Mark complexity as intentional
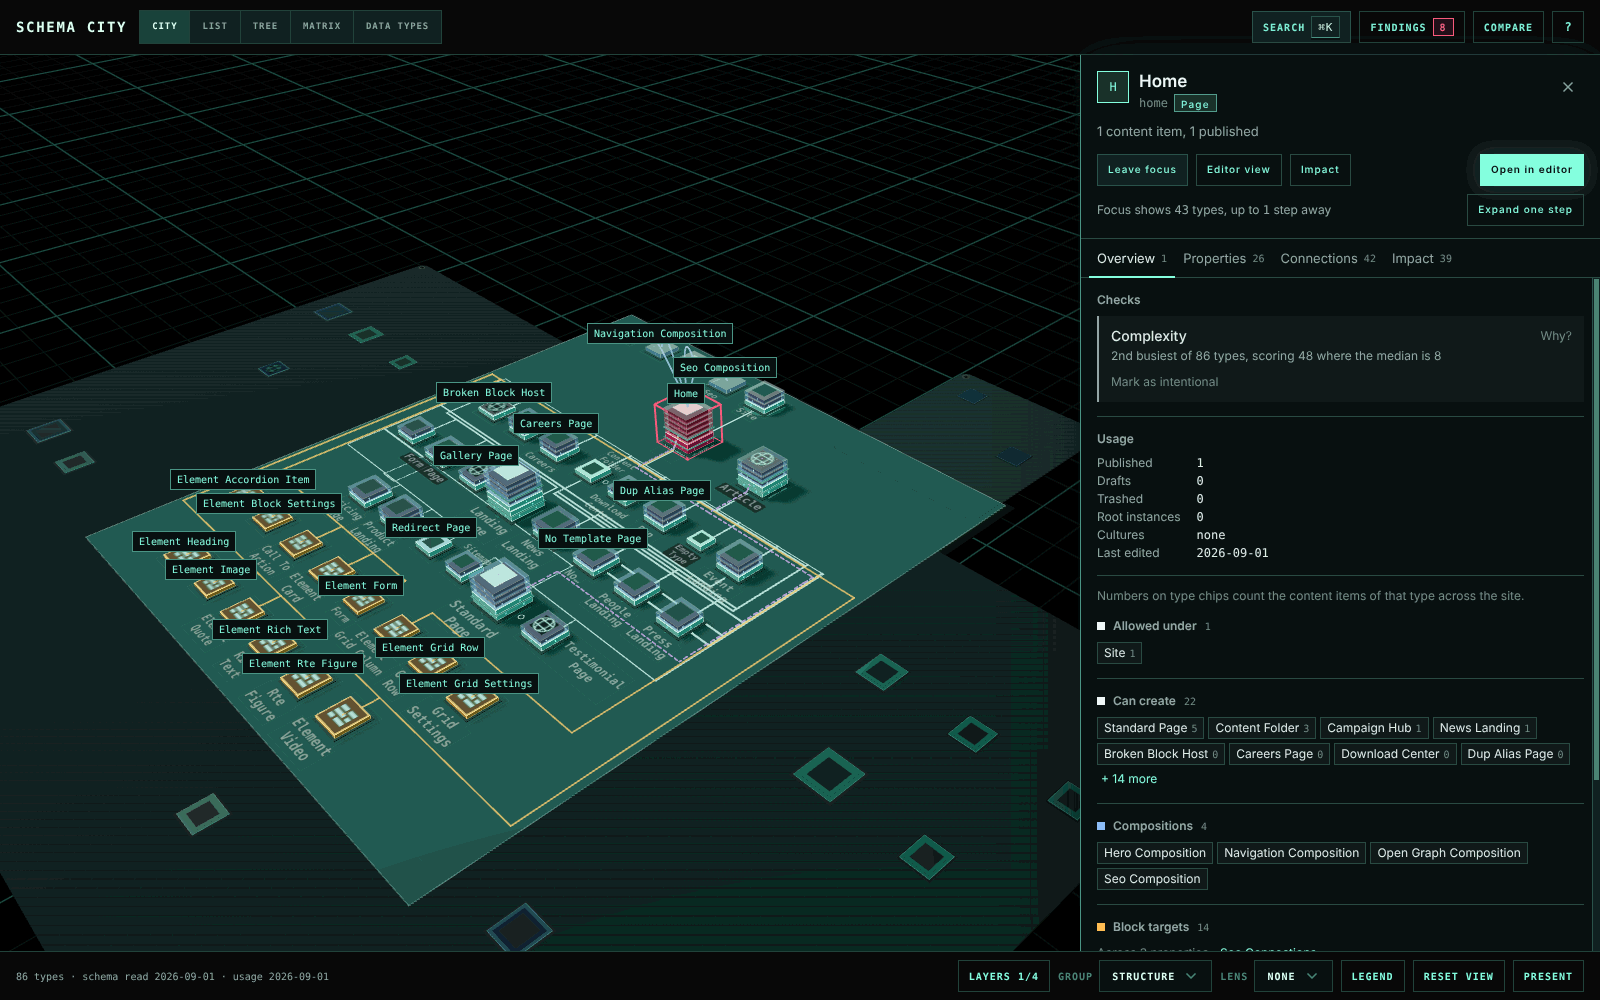This screenshot has height=1000, width=1600. coord(1164,382)
